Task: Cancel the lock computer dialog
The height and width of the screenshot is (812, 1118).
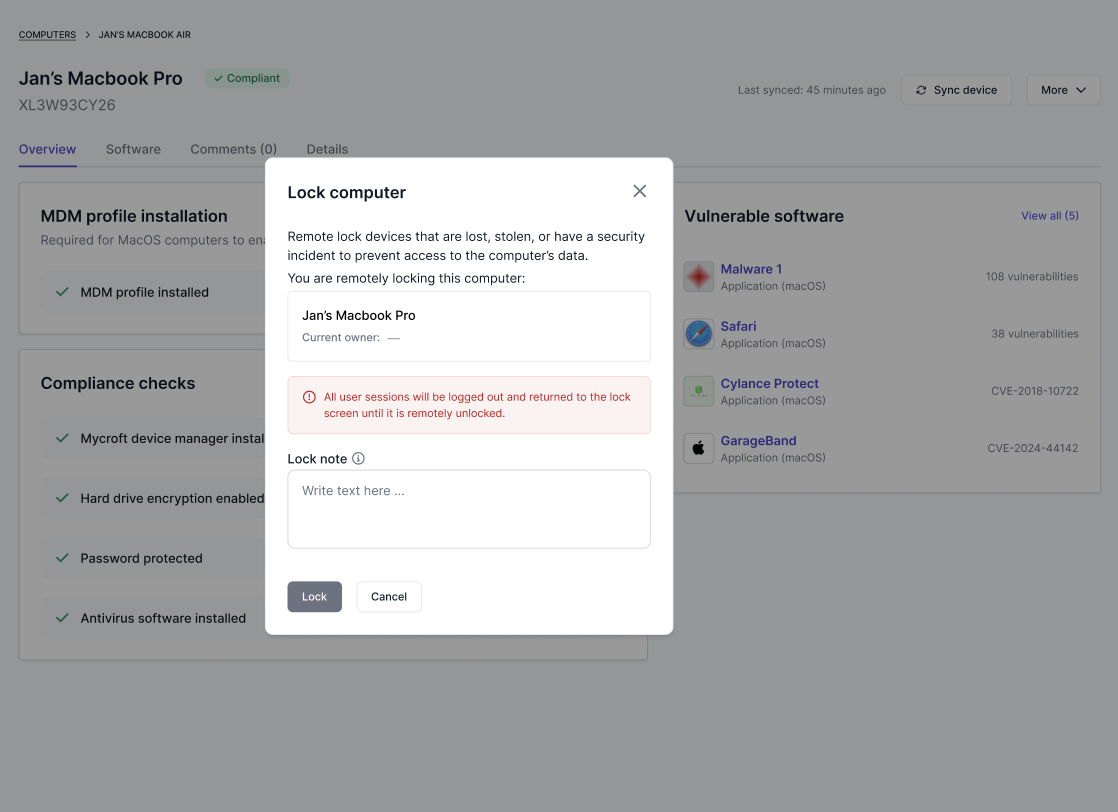Action: pos(389,597)
